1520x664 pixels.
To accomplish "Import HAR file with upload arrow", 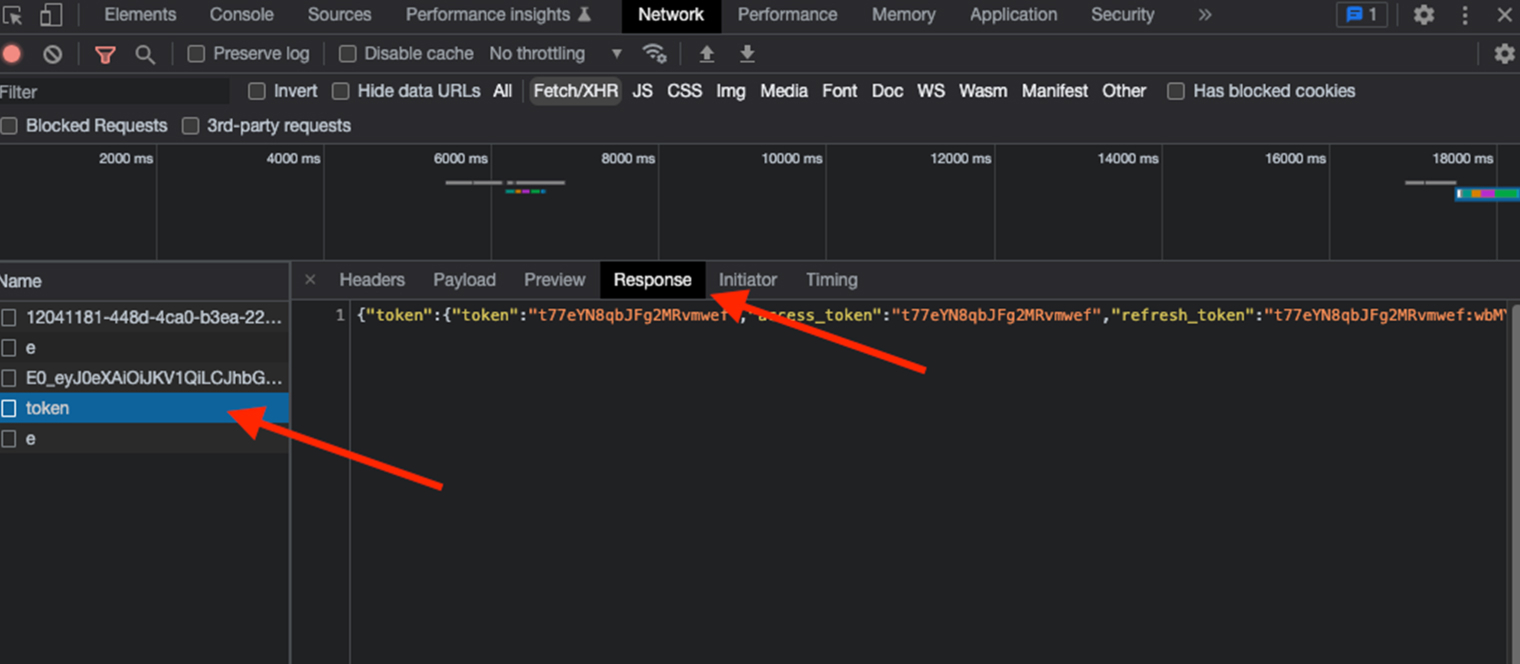I will coord(707,54).
